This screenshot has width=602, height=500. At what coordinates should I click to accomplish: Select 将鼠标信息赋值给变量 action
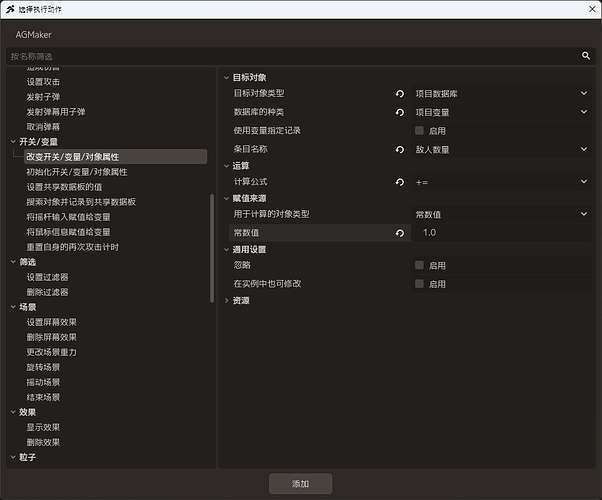tap(68, 232)
